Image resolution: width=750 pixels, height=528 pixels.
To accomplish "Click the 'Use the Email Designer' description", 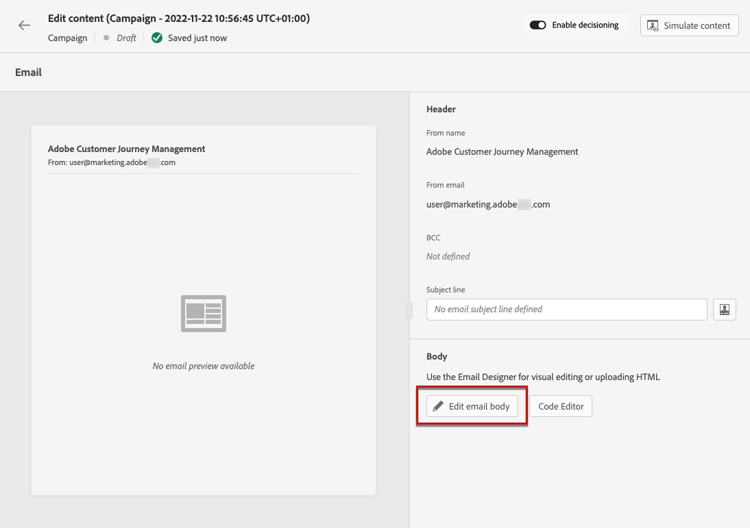I will [543, 377].
